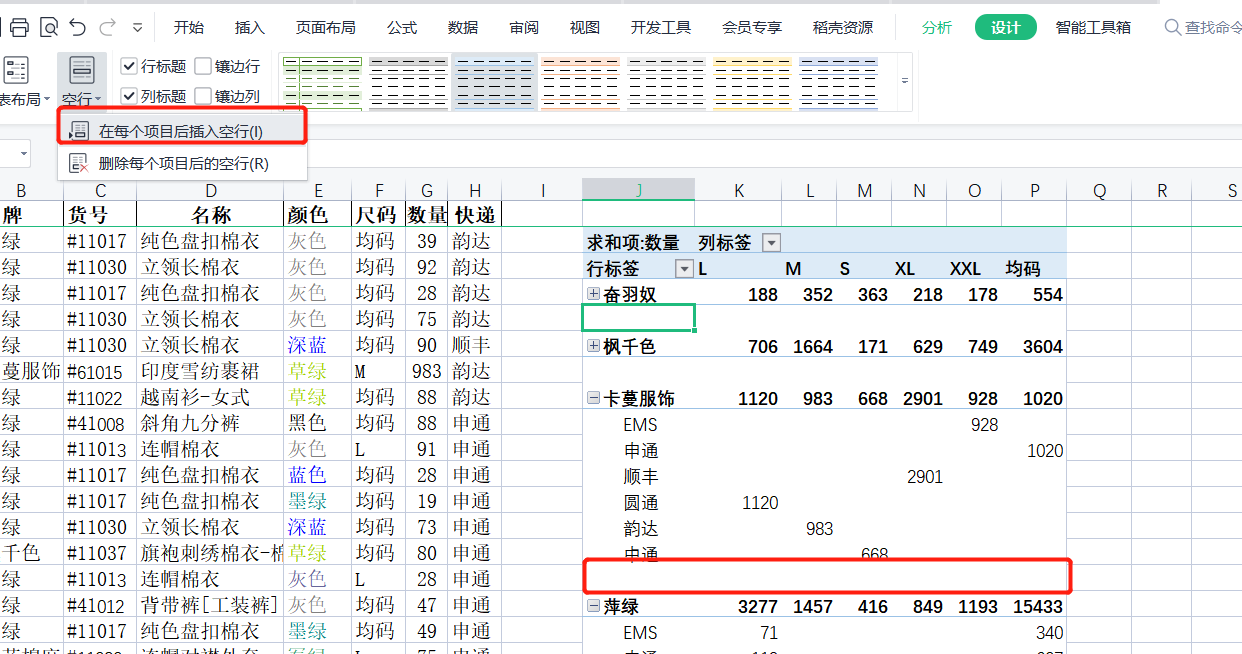Open the 列标签 column label filter dropdown

tap(771, 242)
